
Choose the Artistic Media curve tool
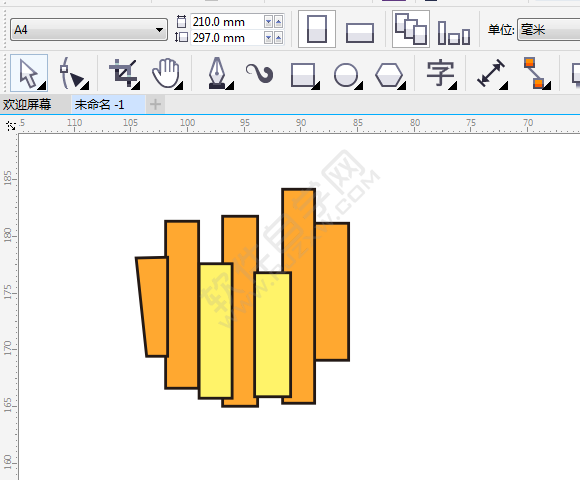pos(260,73)
